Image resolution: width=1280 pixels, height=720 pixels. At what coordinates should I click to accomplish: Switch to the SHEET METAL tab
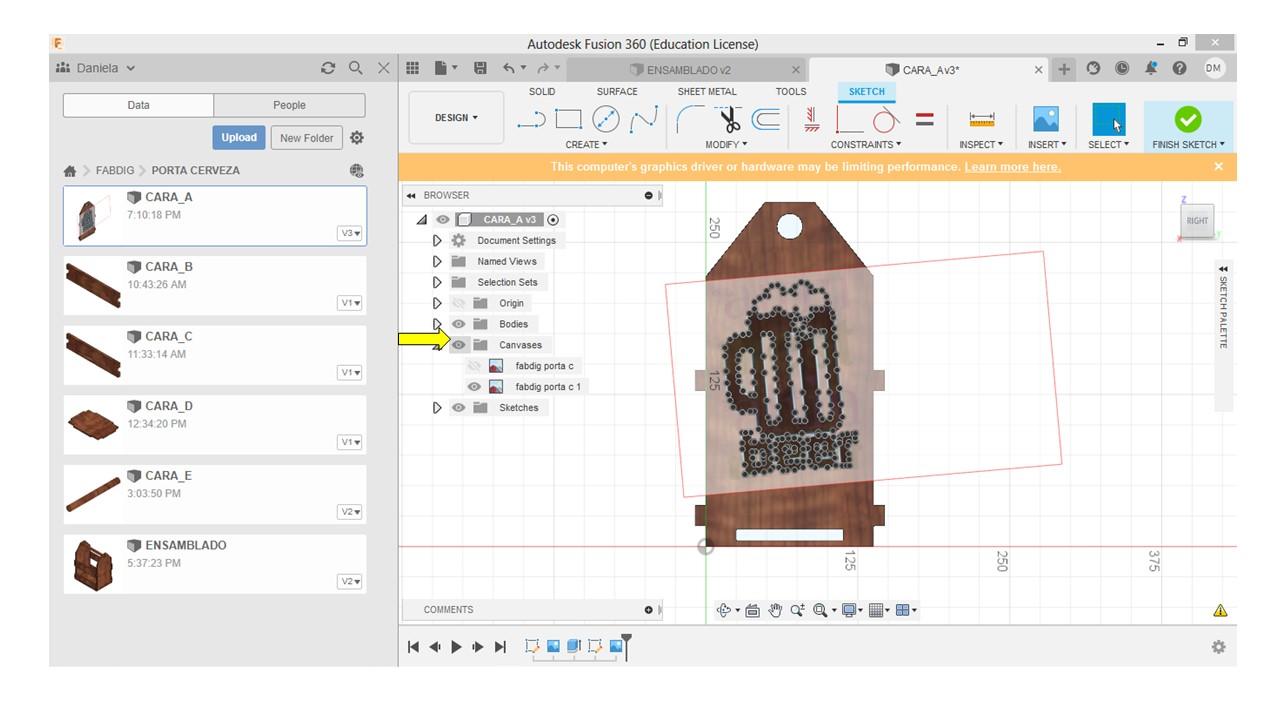click(706, 91)
